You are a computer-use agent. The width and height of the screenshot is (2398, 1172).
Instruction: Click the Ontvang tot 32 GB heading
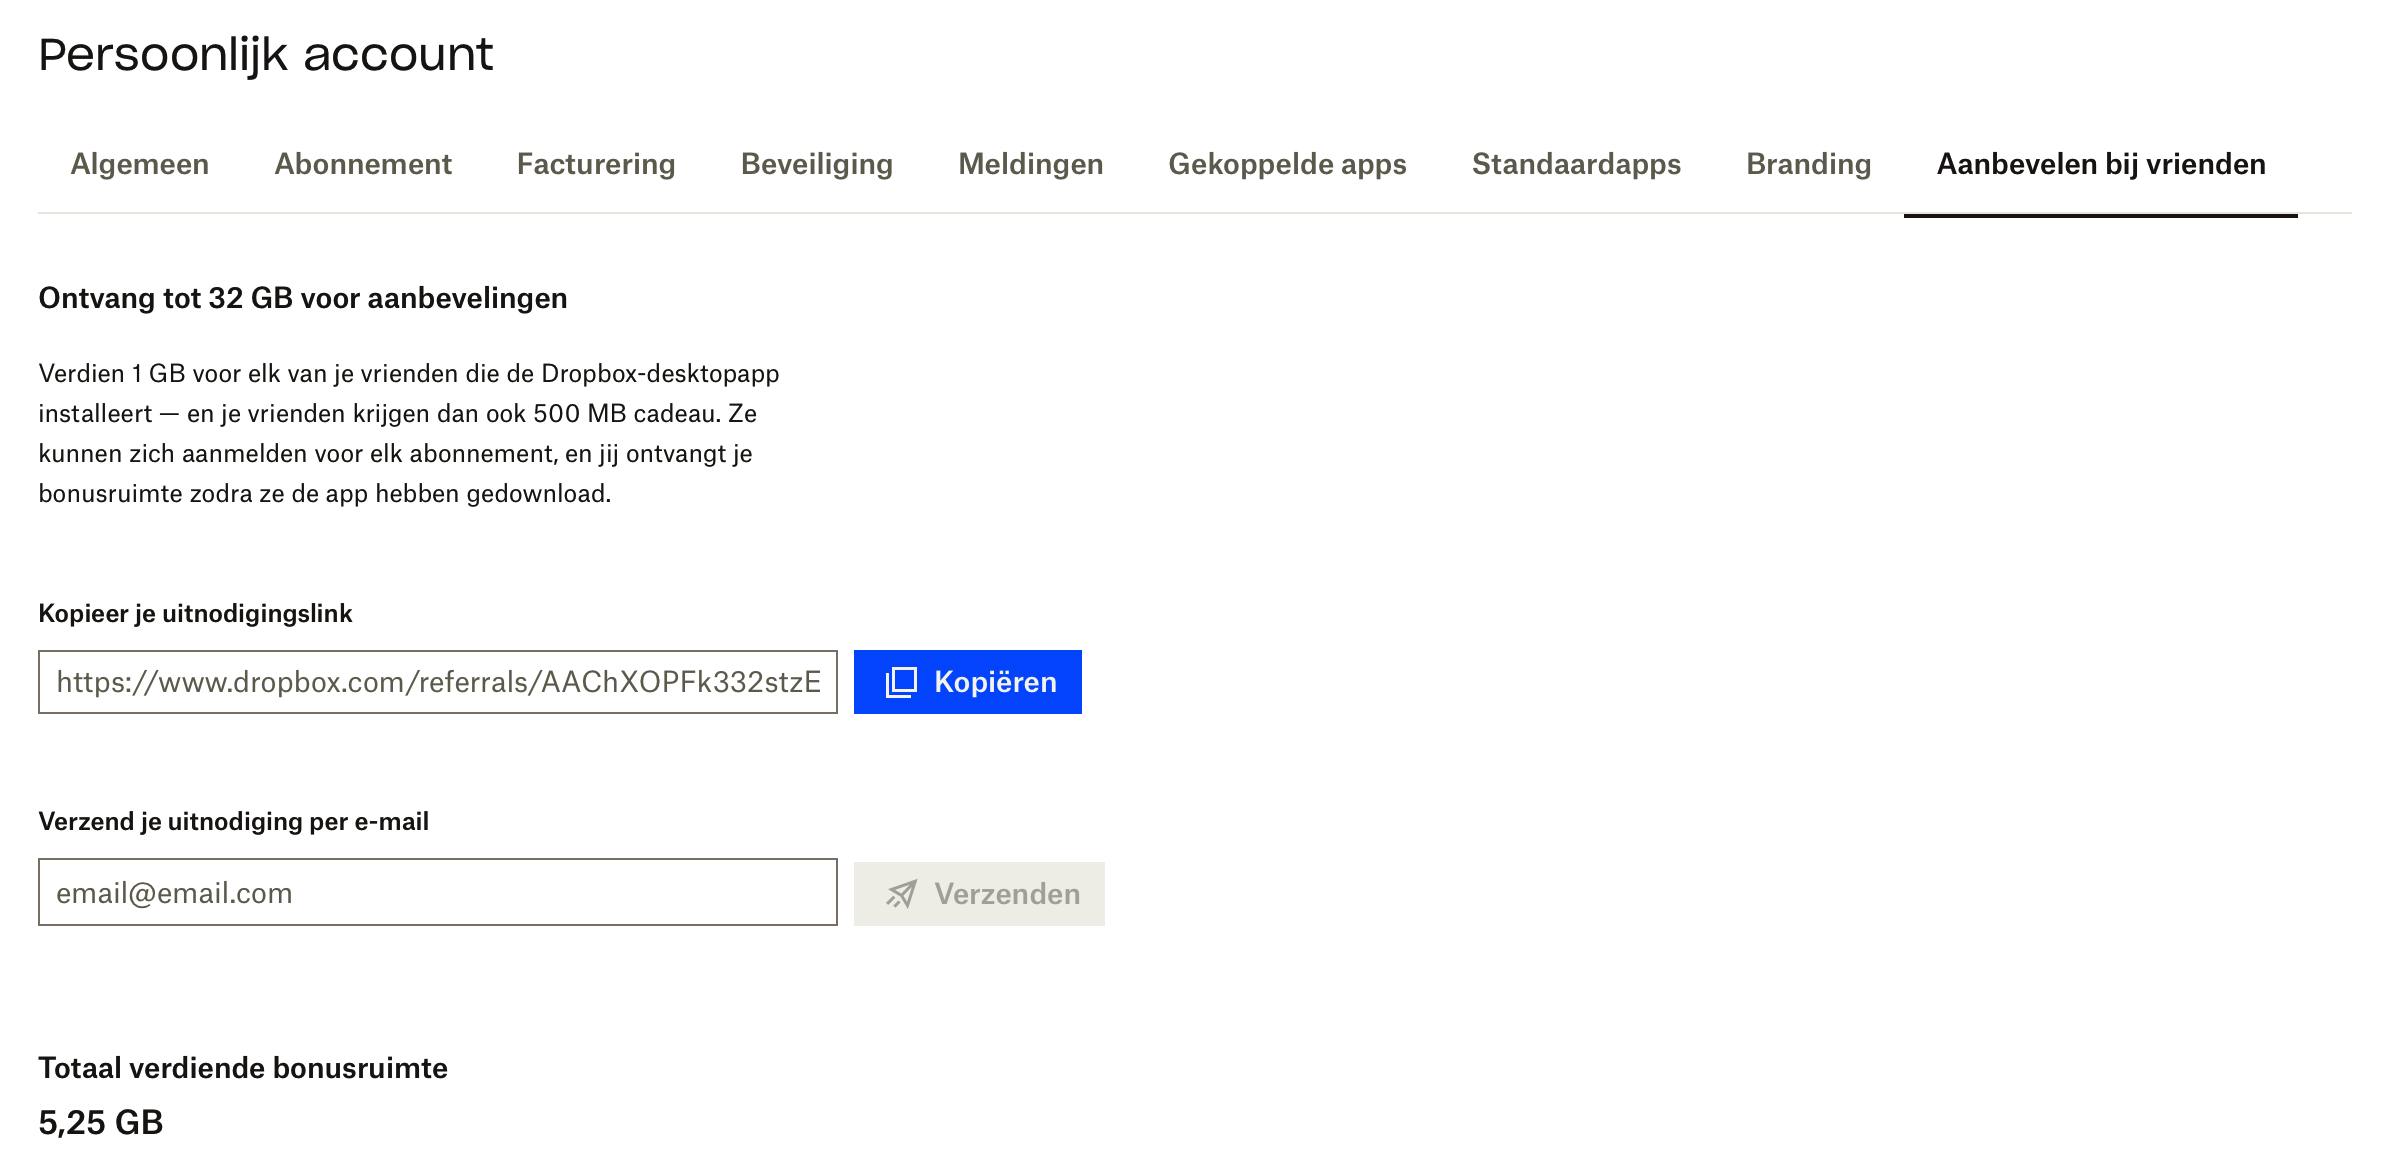click(x=303, y=298)
